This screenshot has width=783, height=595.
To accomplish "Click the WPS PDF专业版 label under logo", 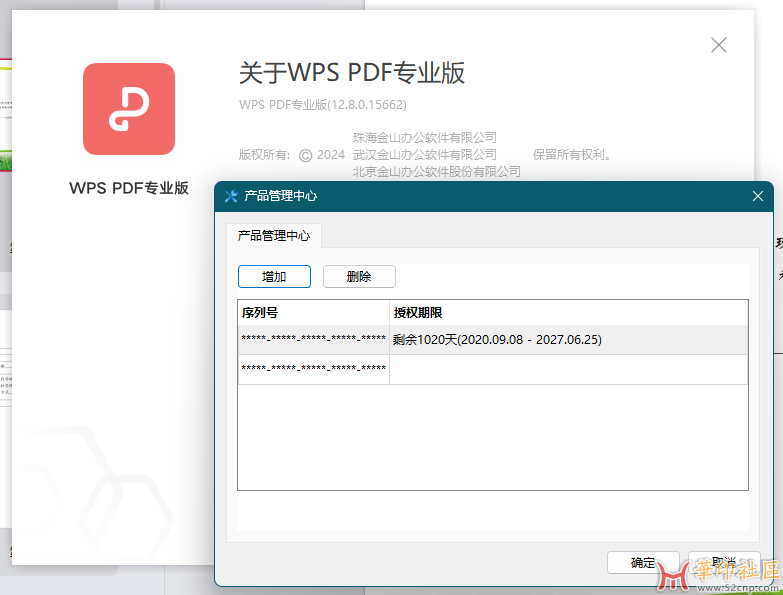I will [129, 188].
